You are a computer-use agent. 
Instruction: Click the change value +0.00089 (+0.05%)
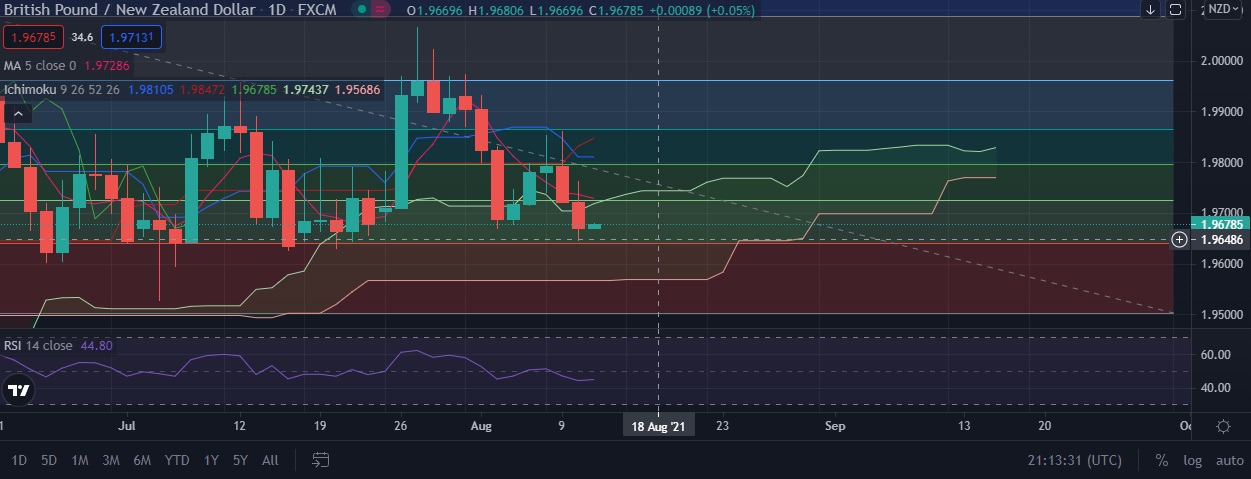(701, 10)
